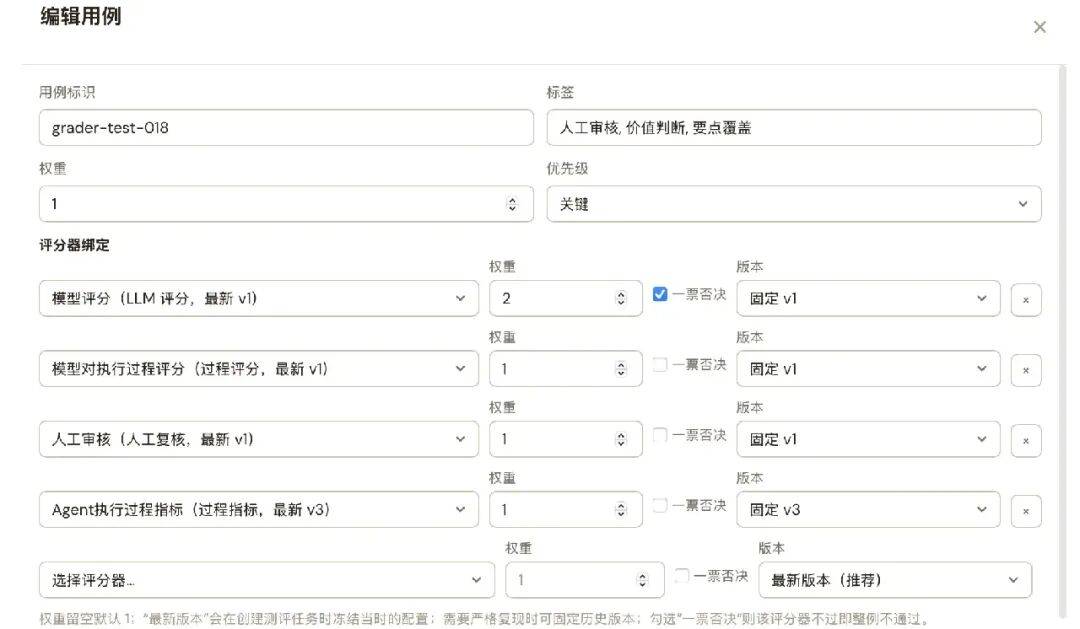Click the 编辑用例 dialog title
The width and height of the screenshot is (1080, 629).
[x=81, y=17]
